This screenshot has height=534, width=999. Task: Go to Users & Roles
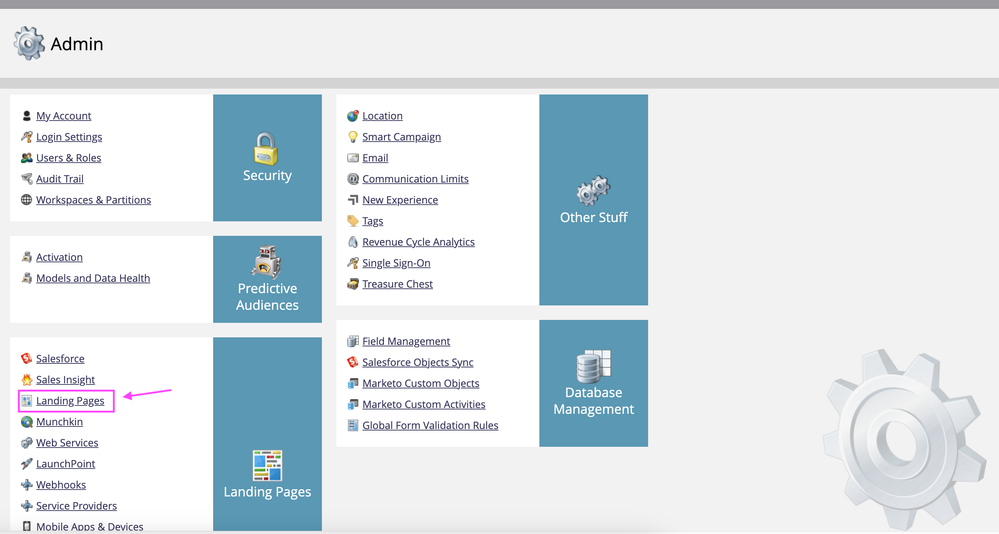coord(68,158)
